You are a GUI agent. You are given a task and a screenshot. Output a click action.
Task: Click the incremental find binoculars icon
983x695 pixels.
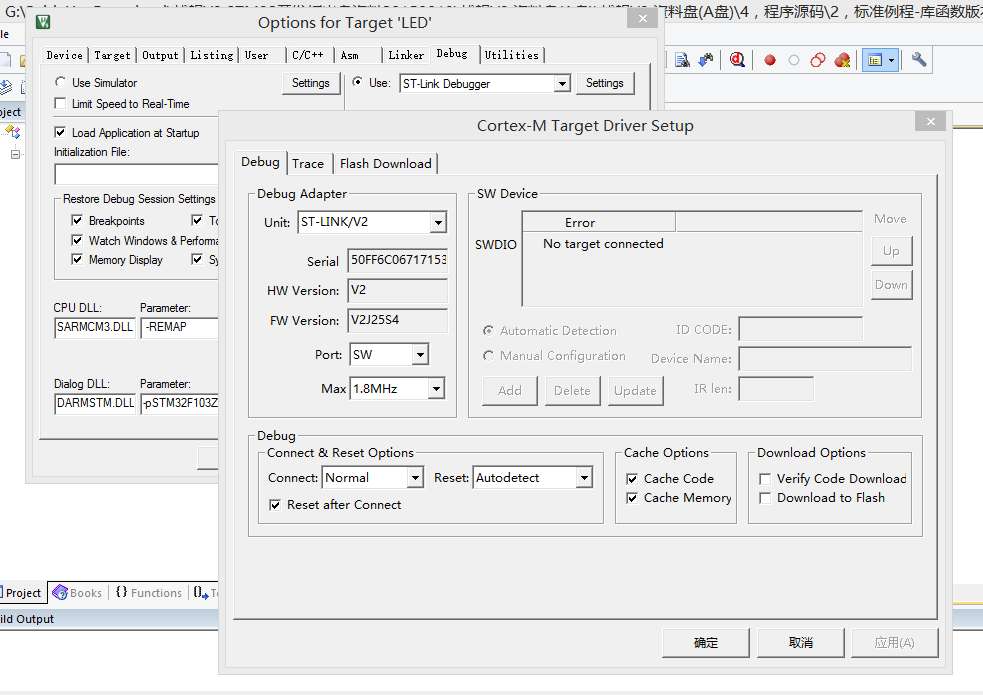[706, 60]
